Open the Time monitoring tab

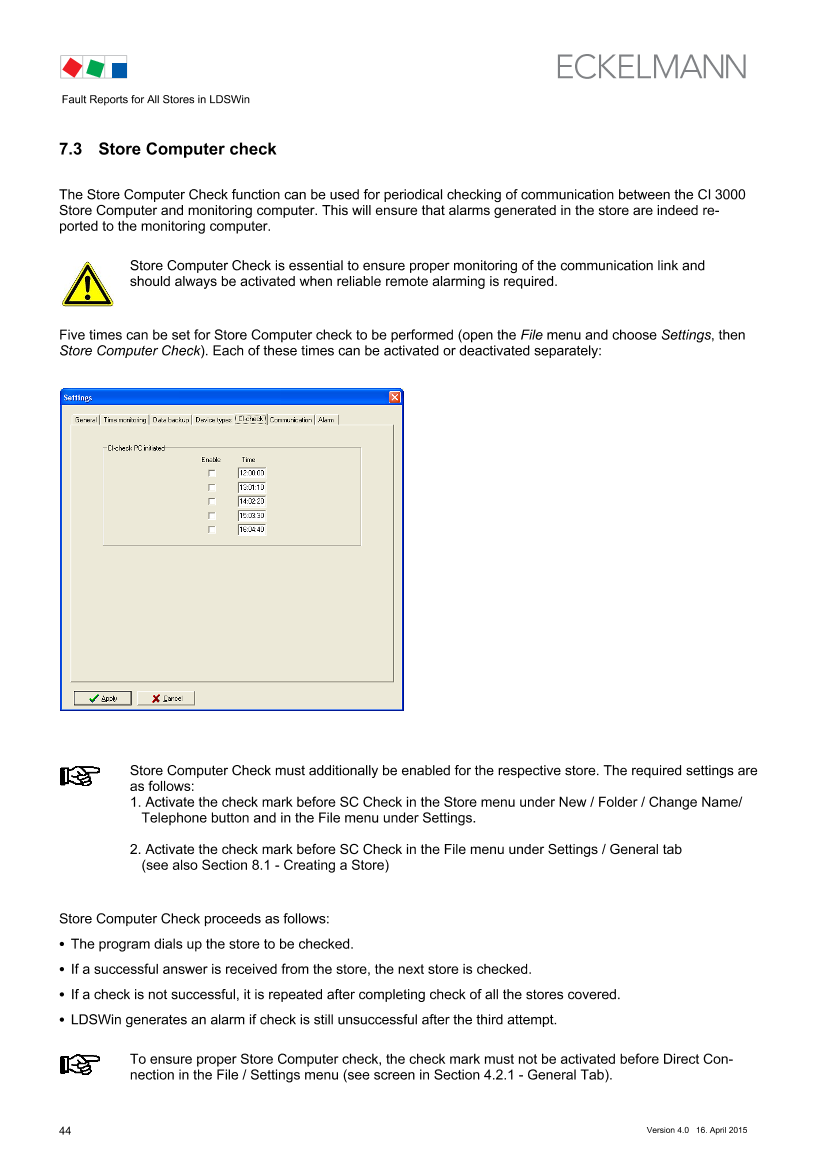(125, 420)
